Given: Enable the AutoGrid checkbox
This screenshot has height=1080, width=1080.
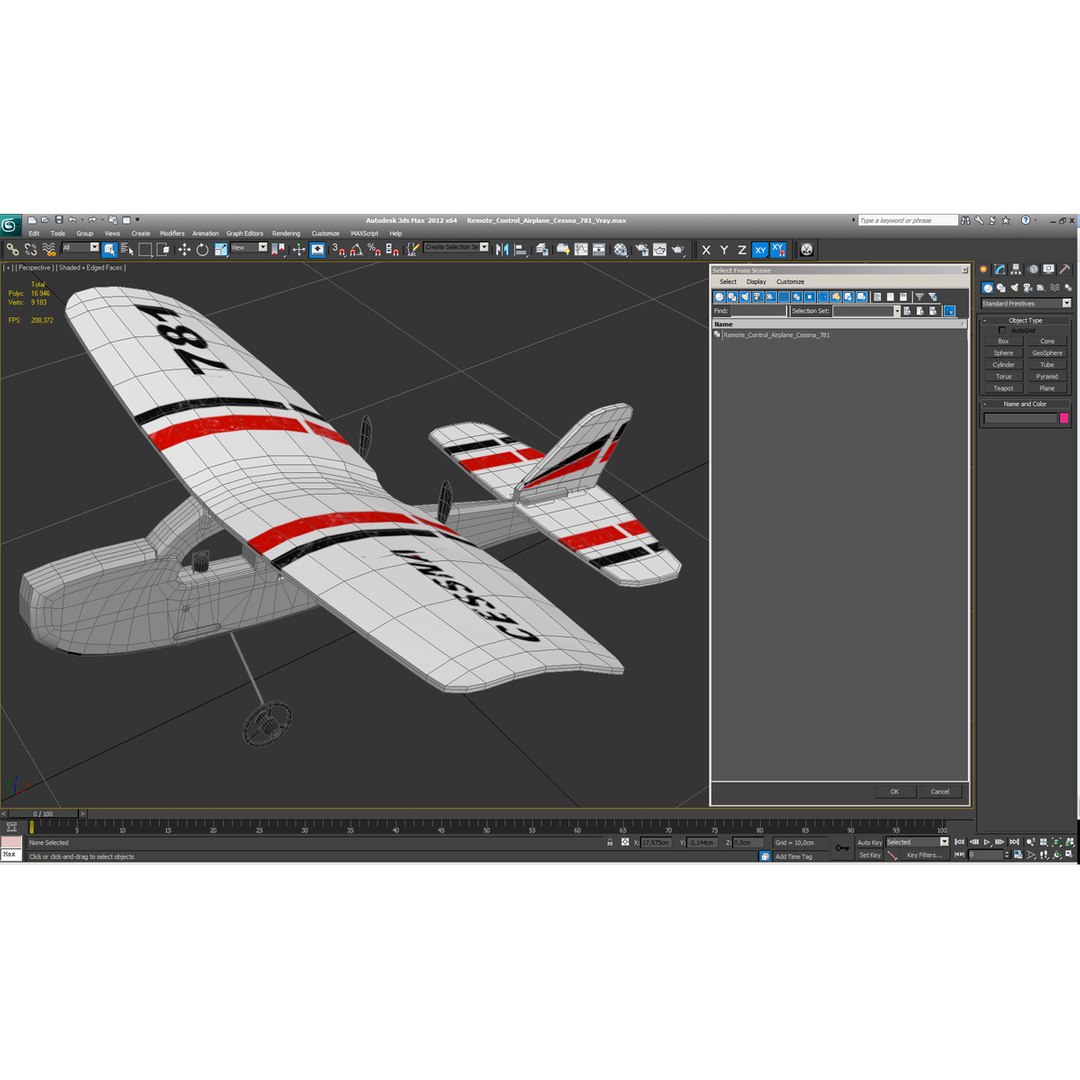Looking at the screenshot, I should click(x=1002, y=330).
